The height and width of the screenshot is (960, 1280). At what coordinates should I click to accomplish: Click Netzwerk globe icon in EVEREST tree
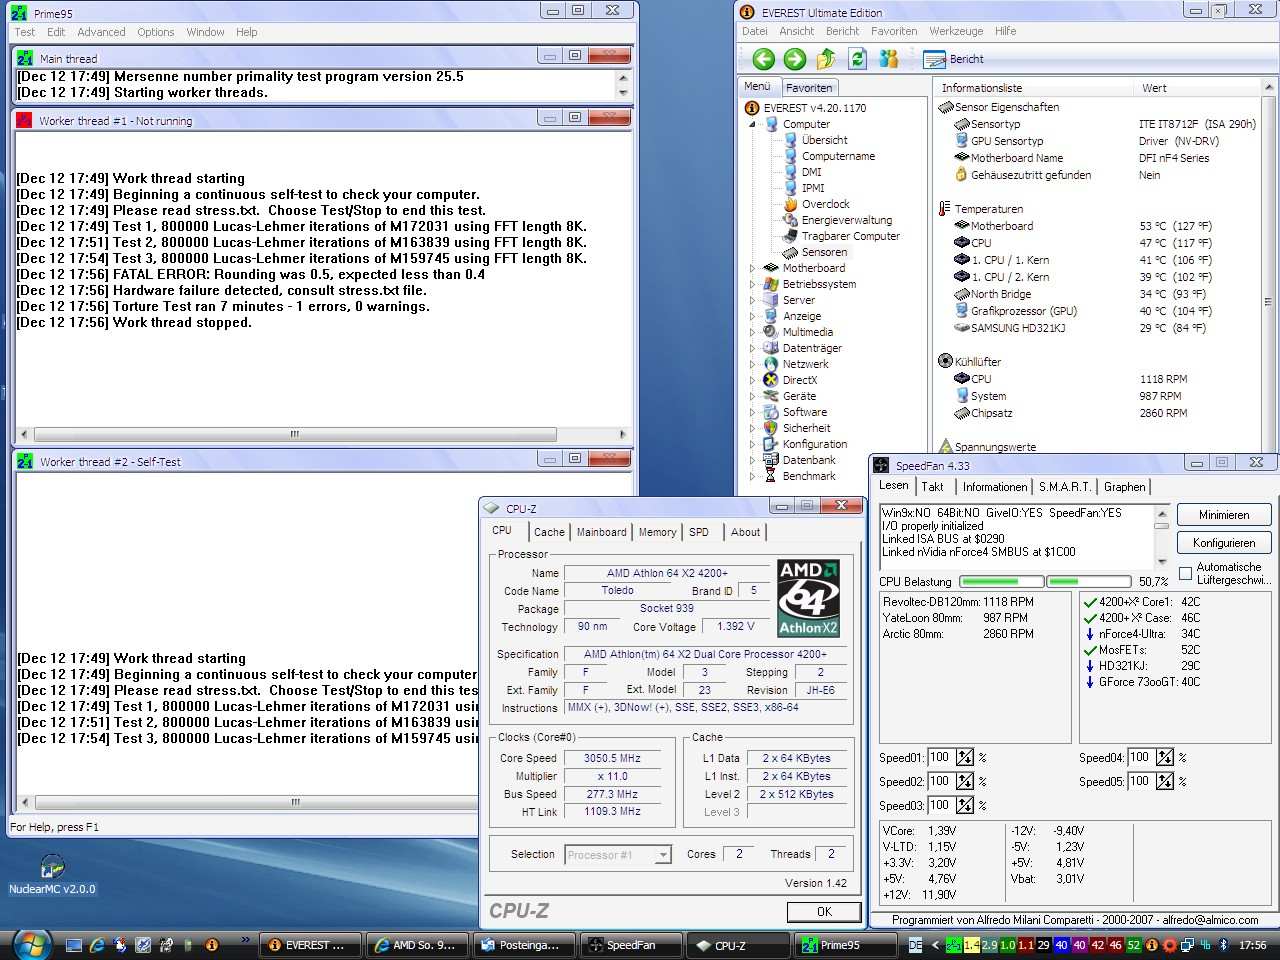click(x=770, y=364)
